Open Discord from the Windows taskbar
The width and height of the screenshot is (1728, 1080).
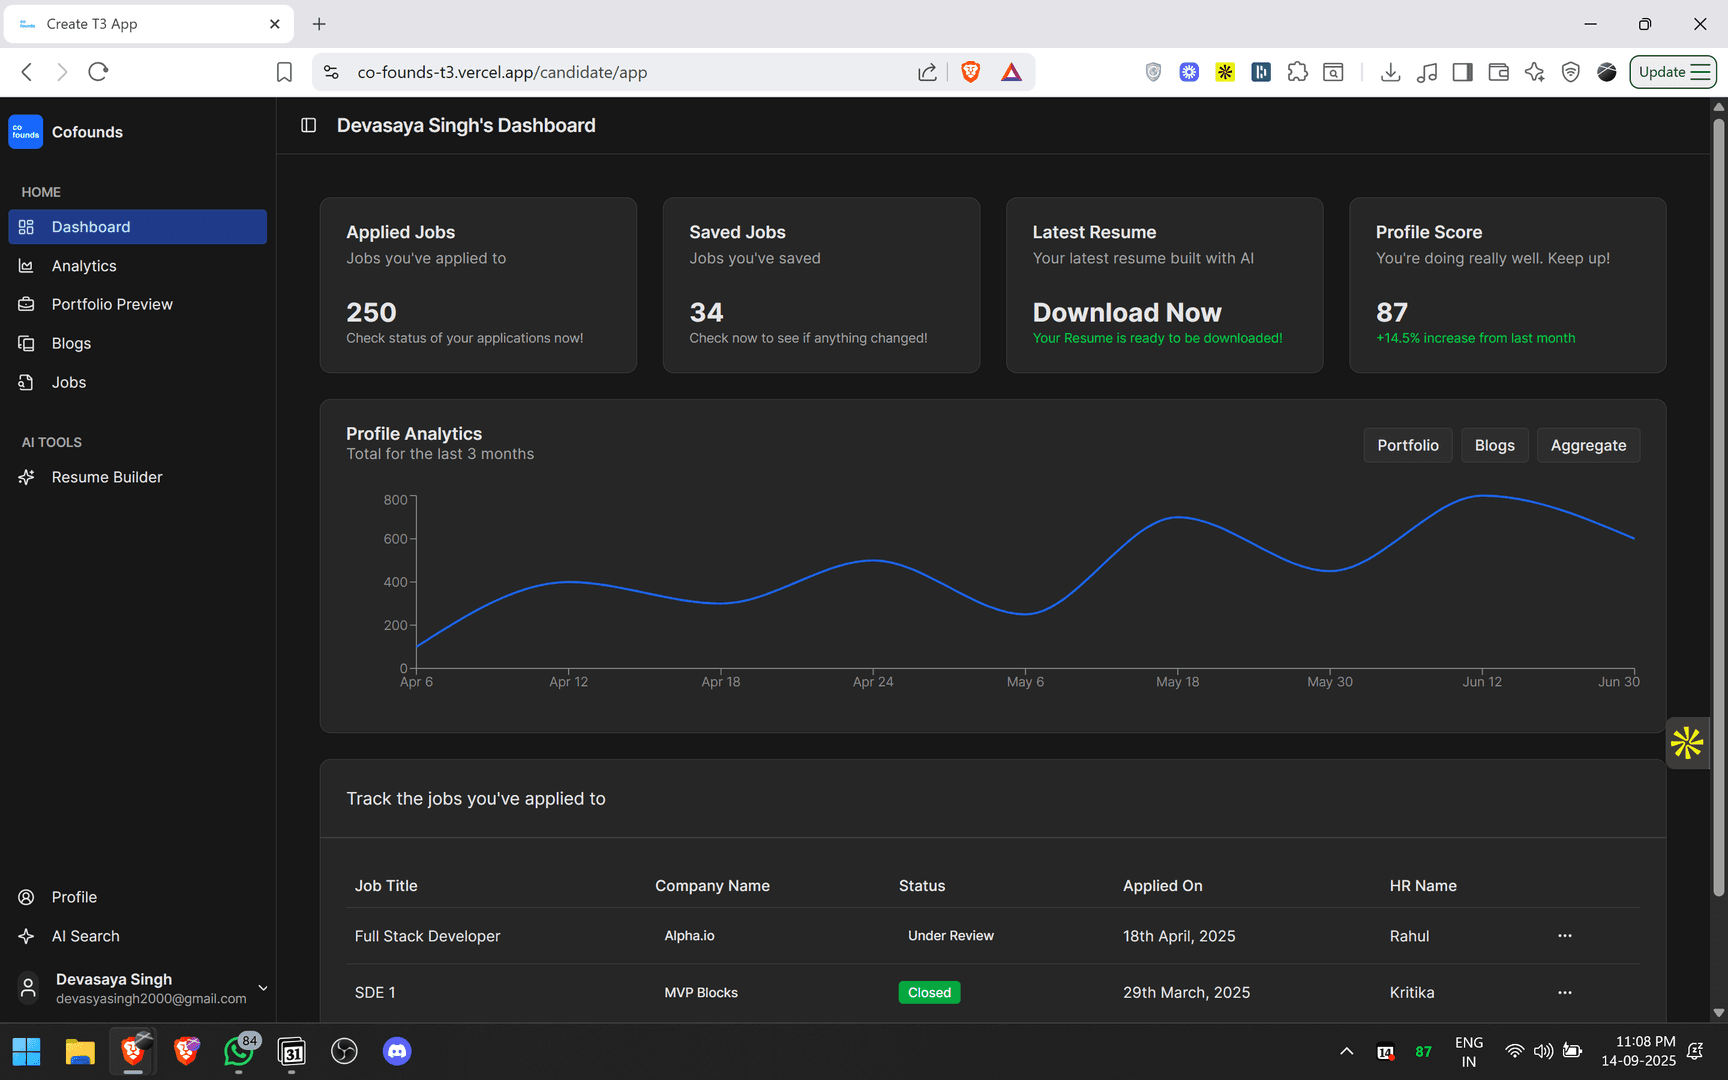397,1051
